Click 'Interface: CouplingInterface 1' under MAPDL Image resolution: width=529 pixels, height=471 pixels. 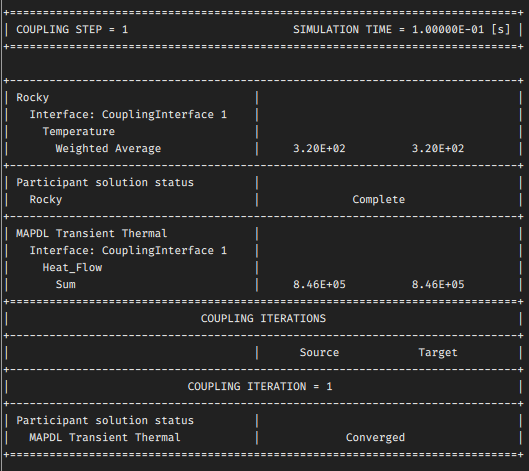point(128,251)
